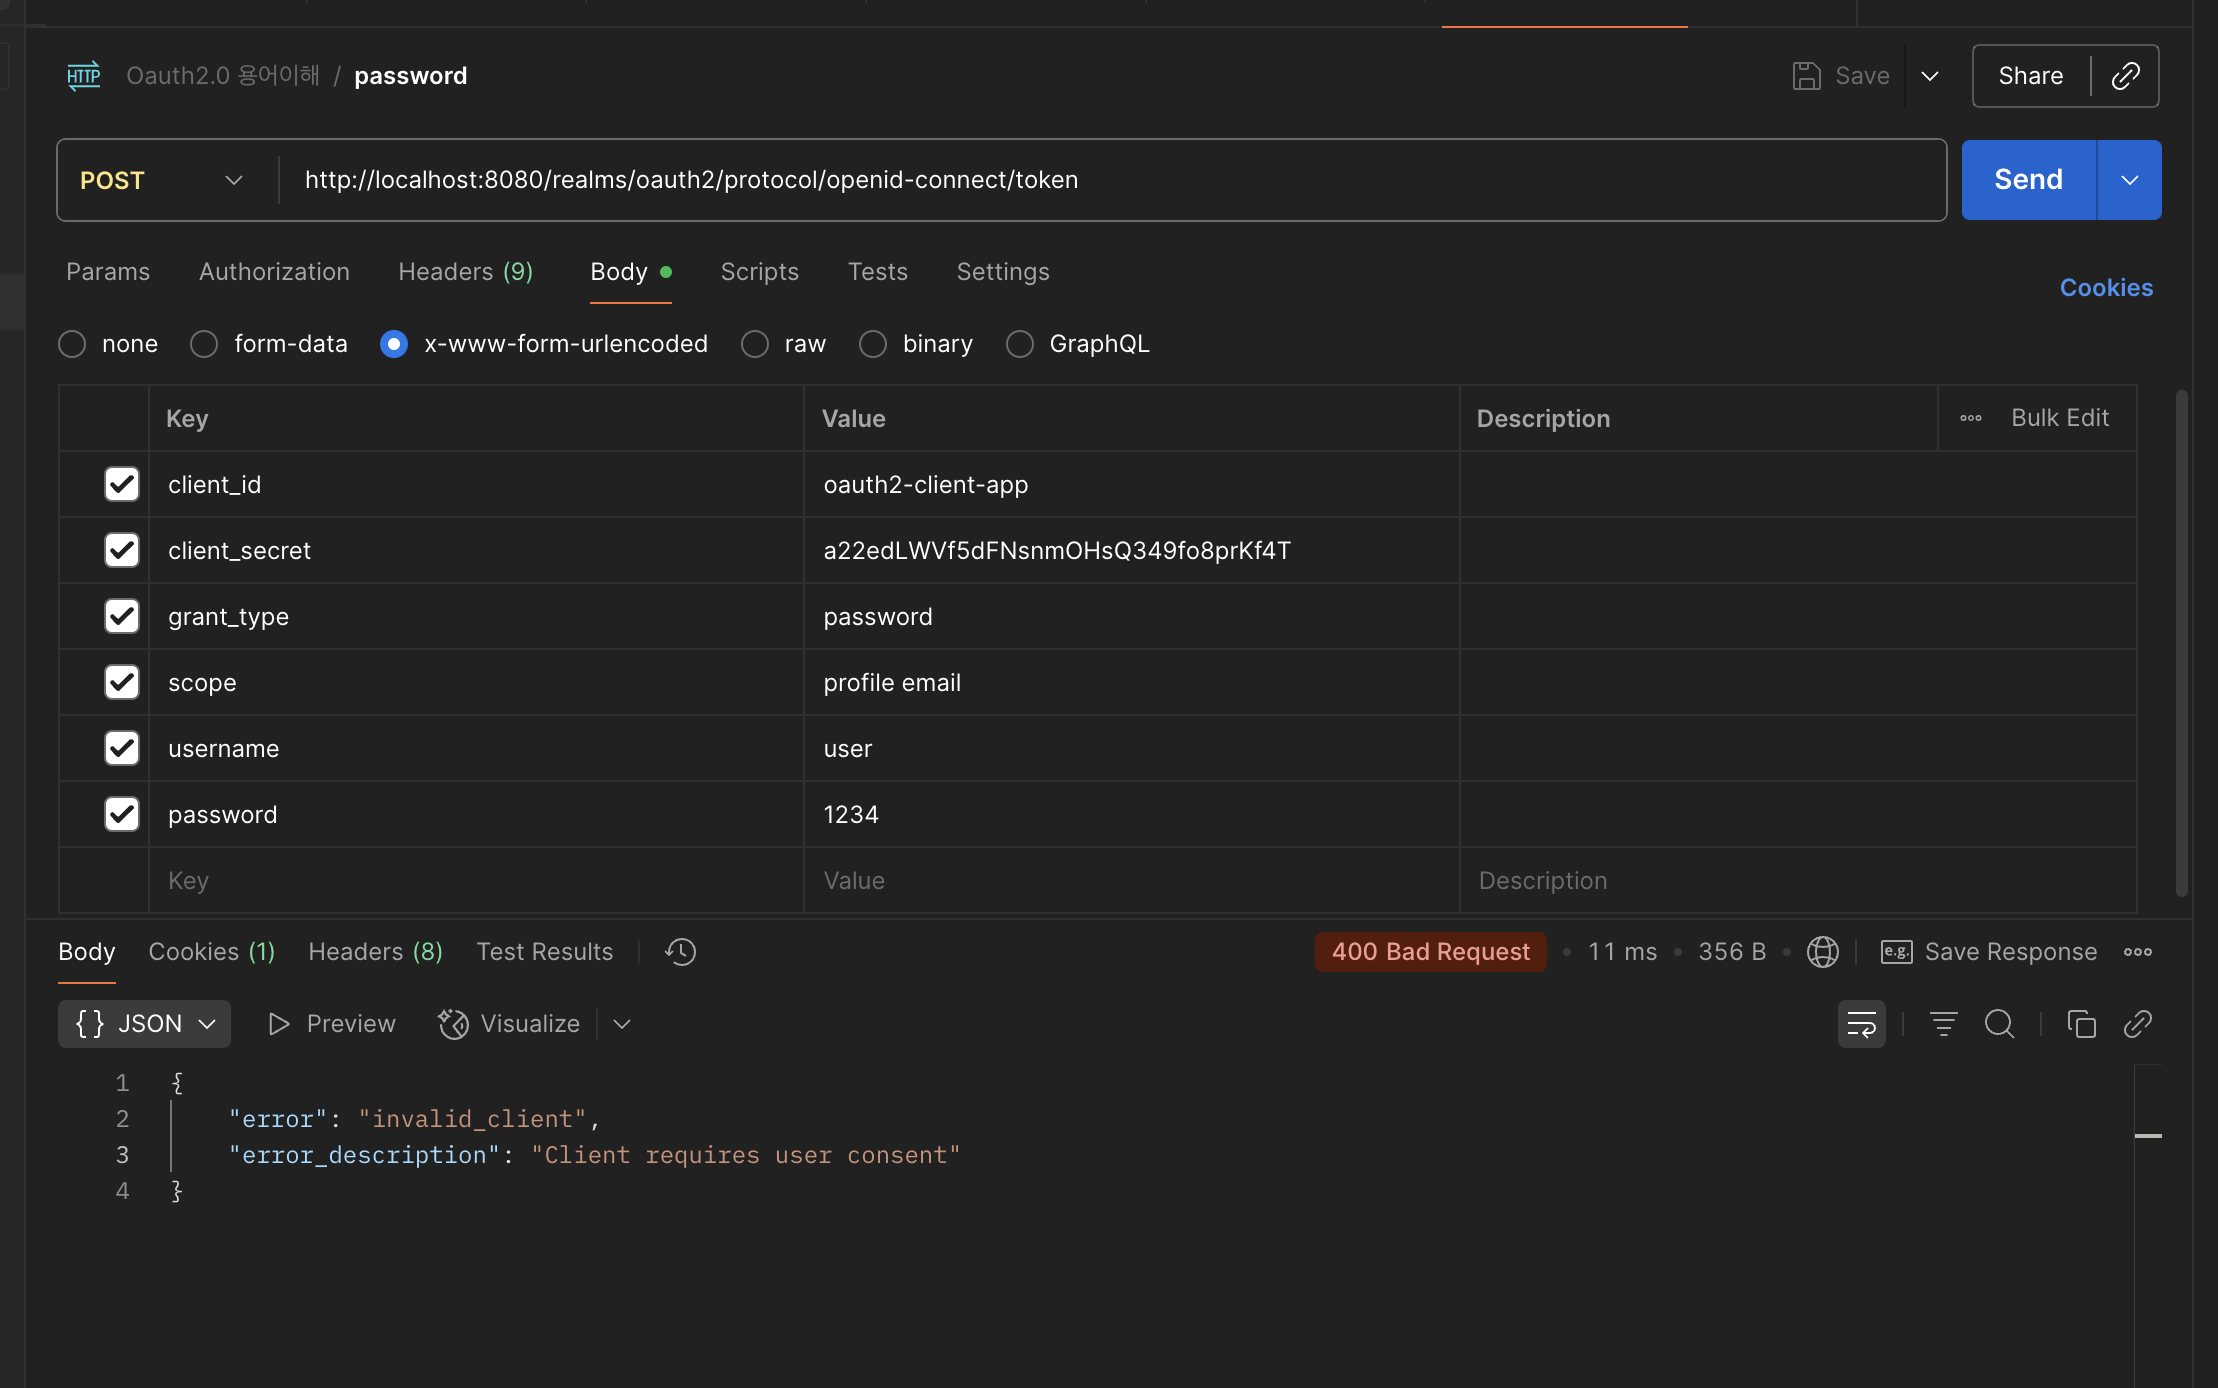Uncheck the scope row checkbox
The image size is (2218, 1388).
coord(122,682)
